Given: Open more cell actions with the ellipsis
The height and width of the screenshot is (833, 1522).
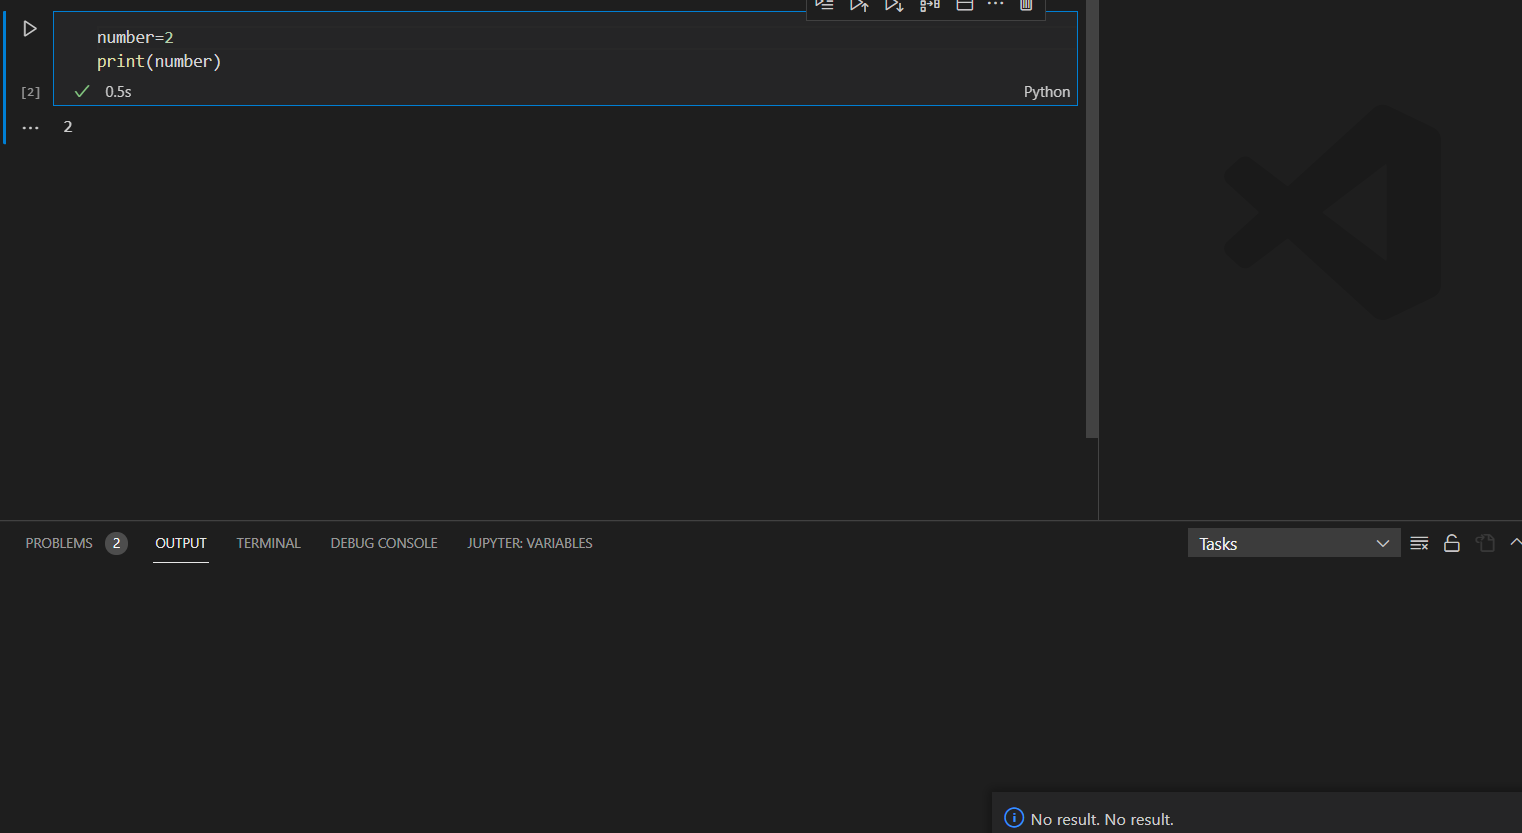Looking at the screenshot, I should pyautogui.click(x=995, y=5).
